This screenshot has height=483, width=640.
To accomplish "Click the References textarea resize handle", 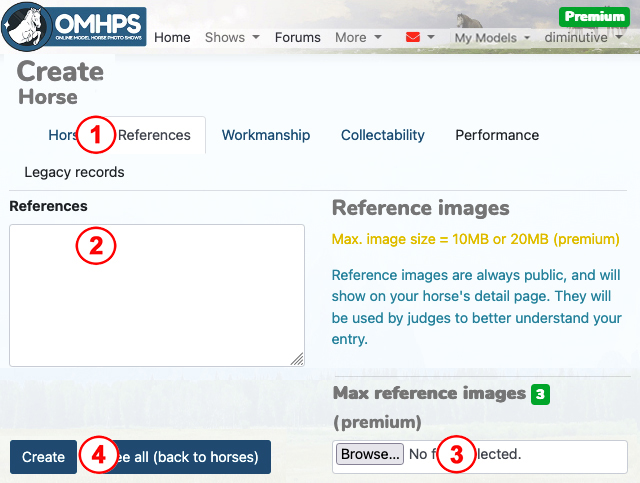I will (298, 360).
